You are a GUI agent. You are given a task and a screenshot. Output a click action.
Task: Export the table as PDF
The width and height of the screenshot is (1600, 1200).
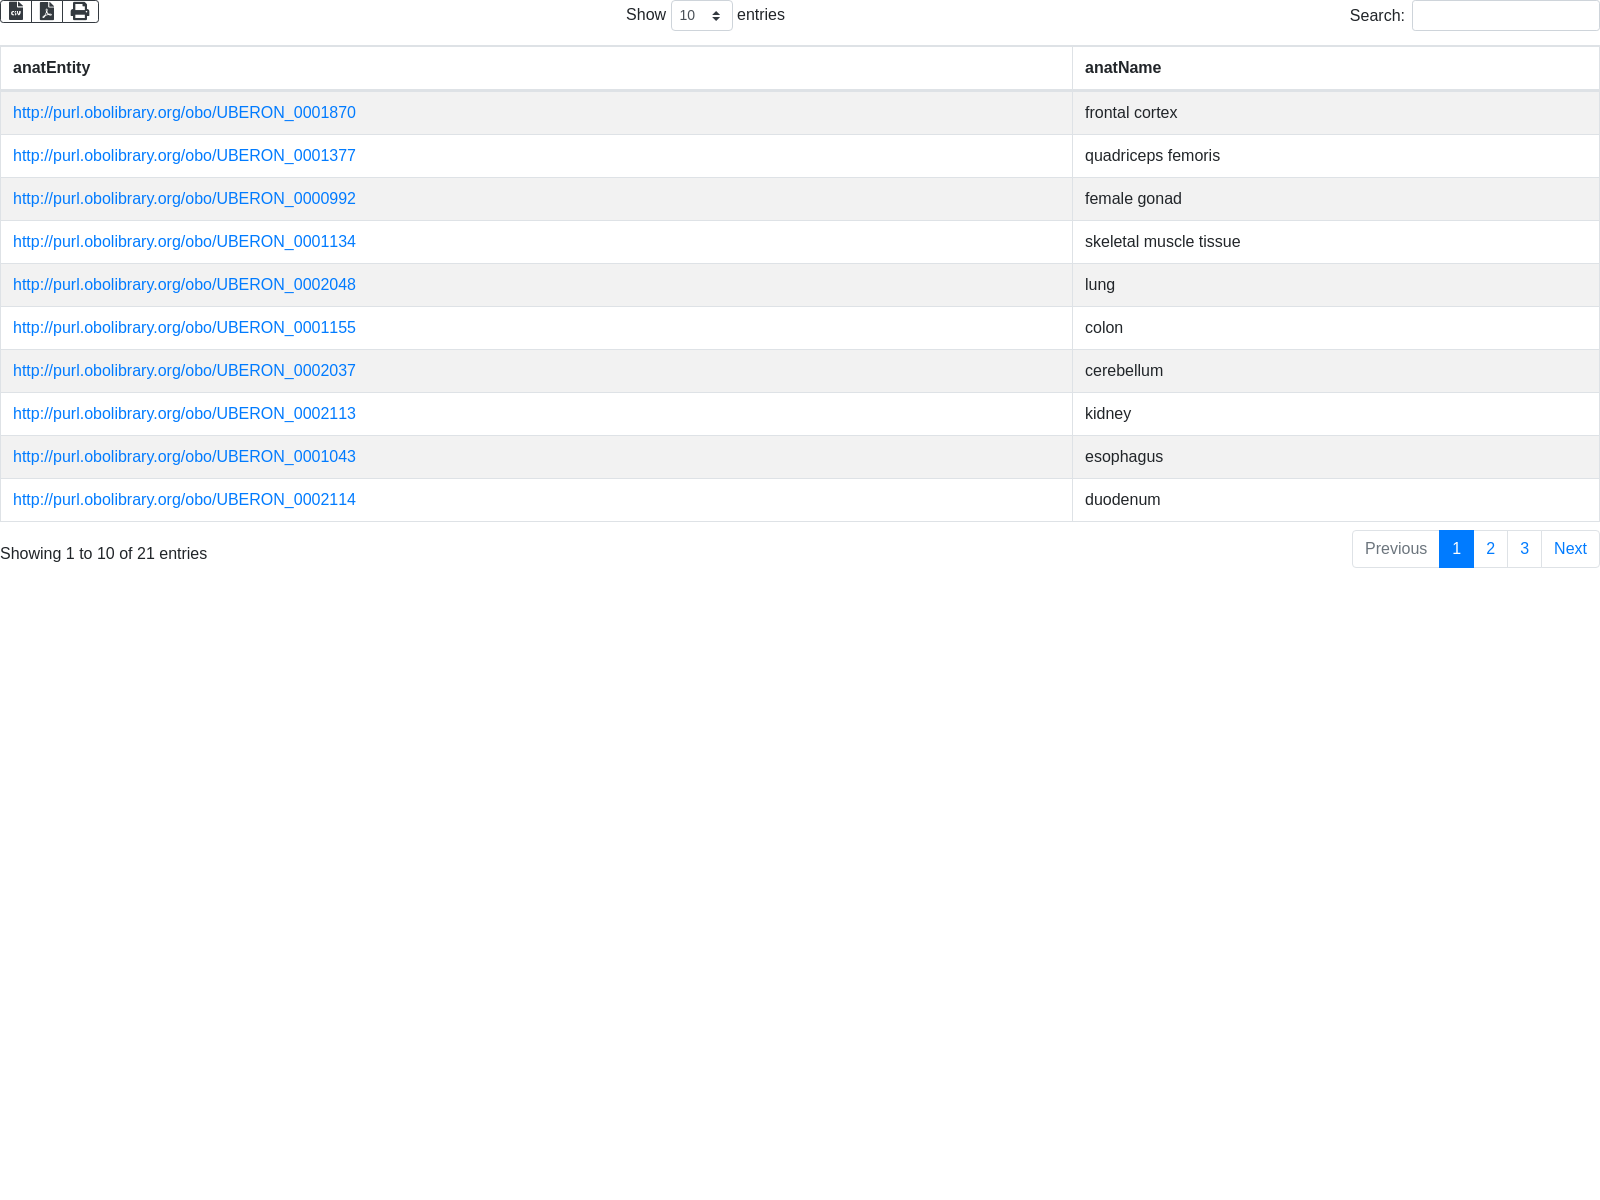(47, 11)
